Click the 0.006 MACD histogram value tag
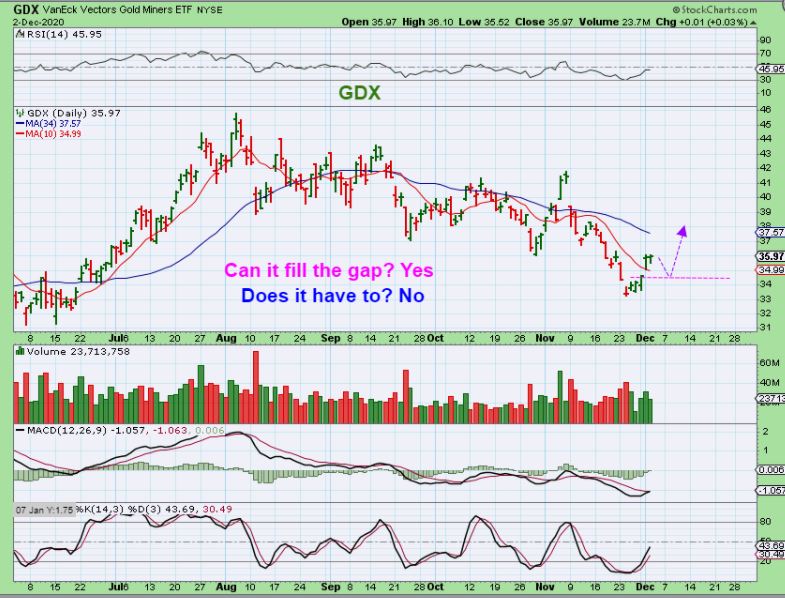Image resolution: width=785 pixels, height=598 pixels. tap(771, 470)
